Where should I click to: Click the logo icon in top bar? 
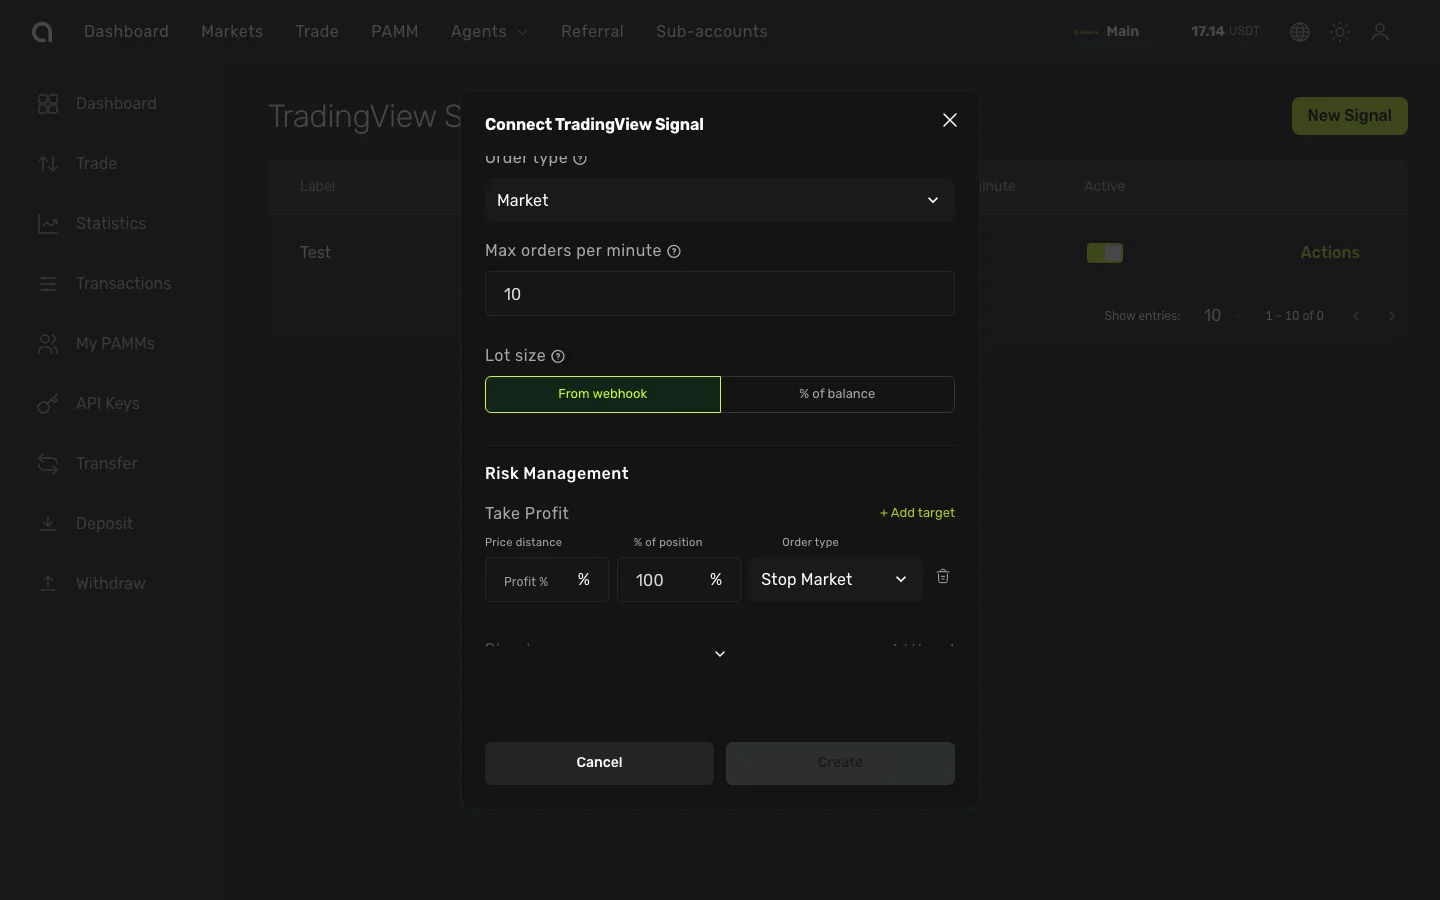(42, 32)
